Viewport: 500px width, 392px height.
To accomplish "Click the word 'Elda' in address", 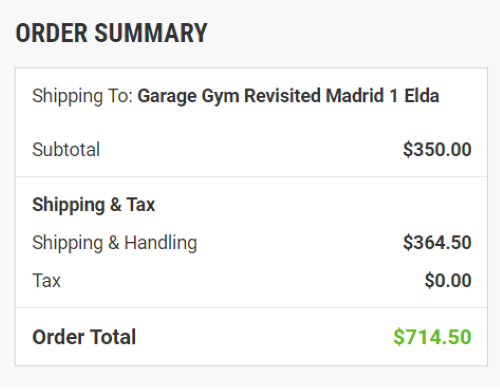I will point(422,96).
